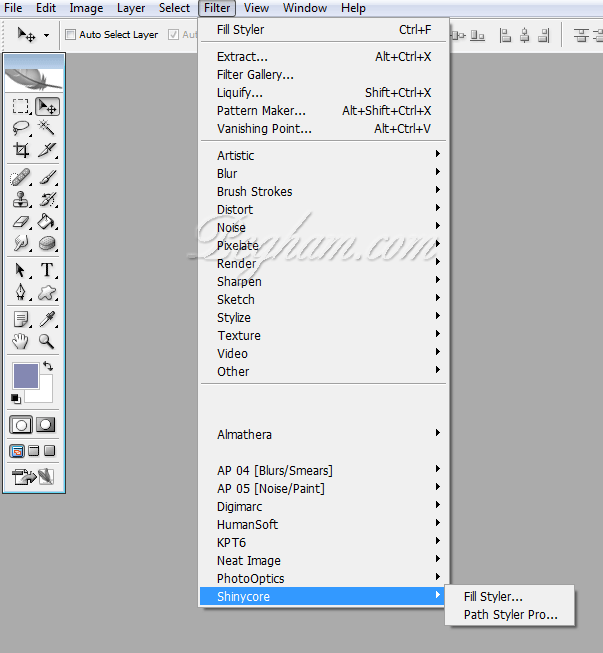Open Filter Gallery...

tap(323, 75)
